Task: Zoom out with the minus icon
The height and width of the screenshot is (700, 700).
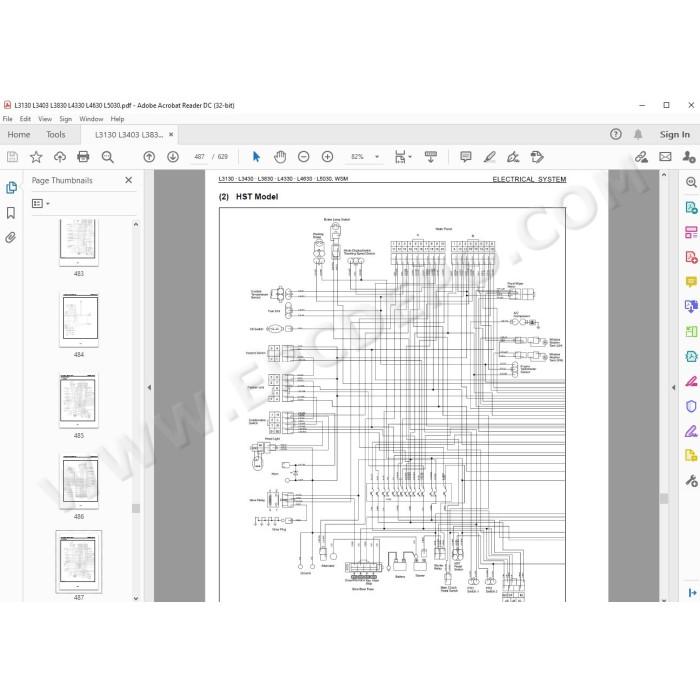Action: click(304, 157)
